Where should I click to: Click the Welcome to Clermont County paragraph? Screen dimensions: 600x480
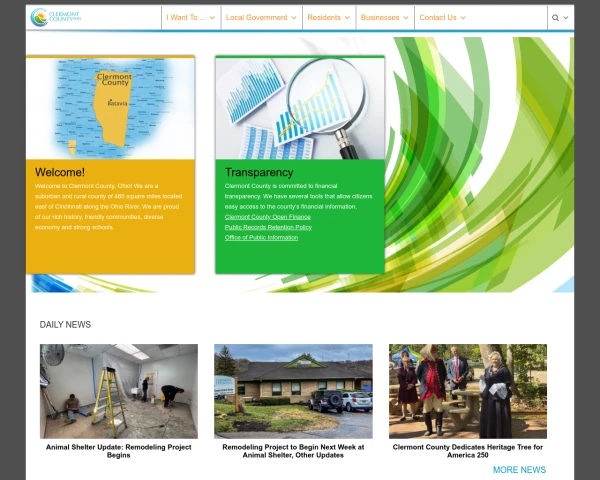click(109, 207)
